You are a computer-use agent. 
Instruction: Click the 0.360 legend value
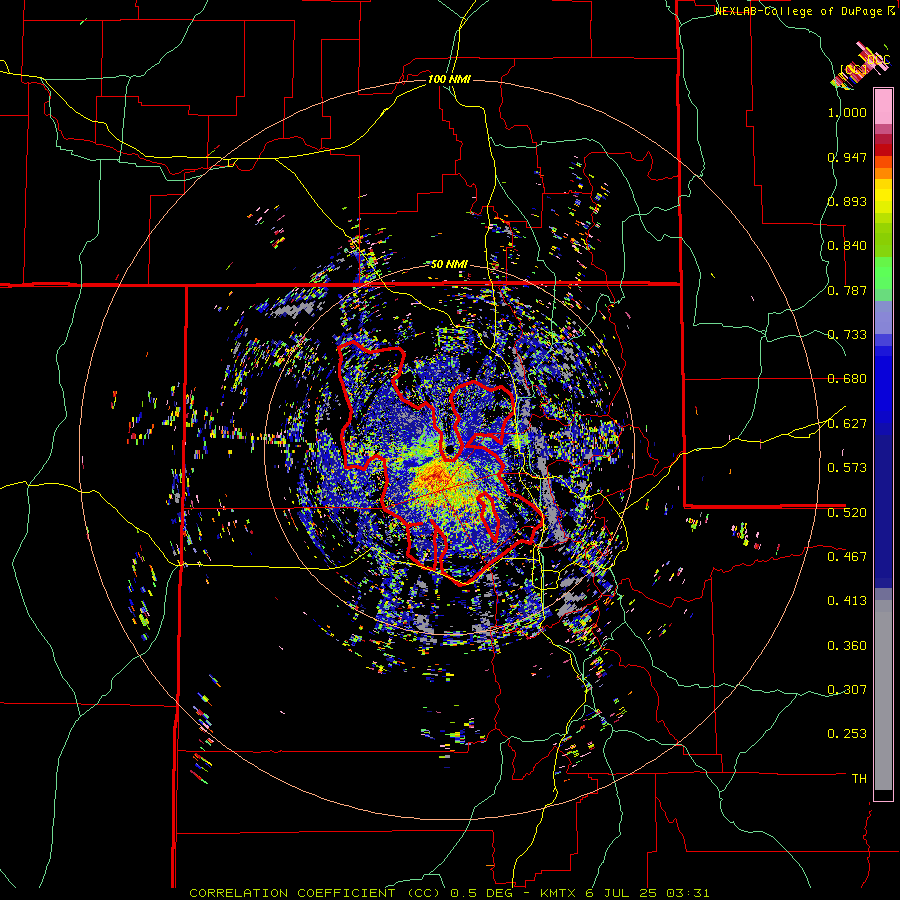(x=847, y=646)
